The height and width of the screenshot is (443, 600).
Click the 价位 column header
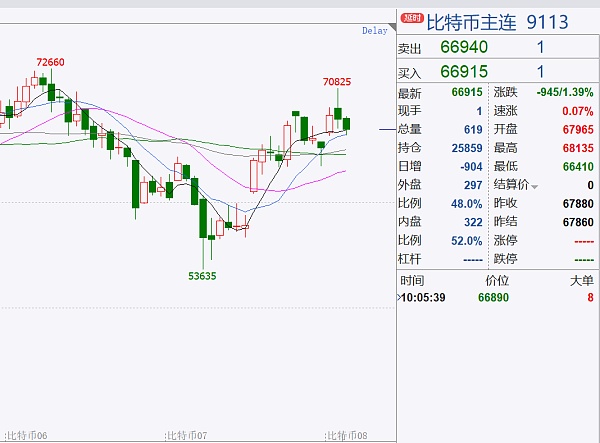(x=497, y=281)
